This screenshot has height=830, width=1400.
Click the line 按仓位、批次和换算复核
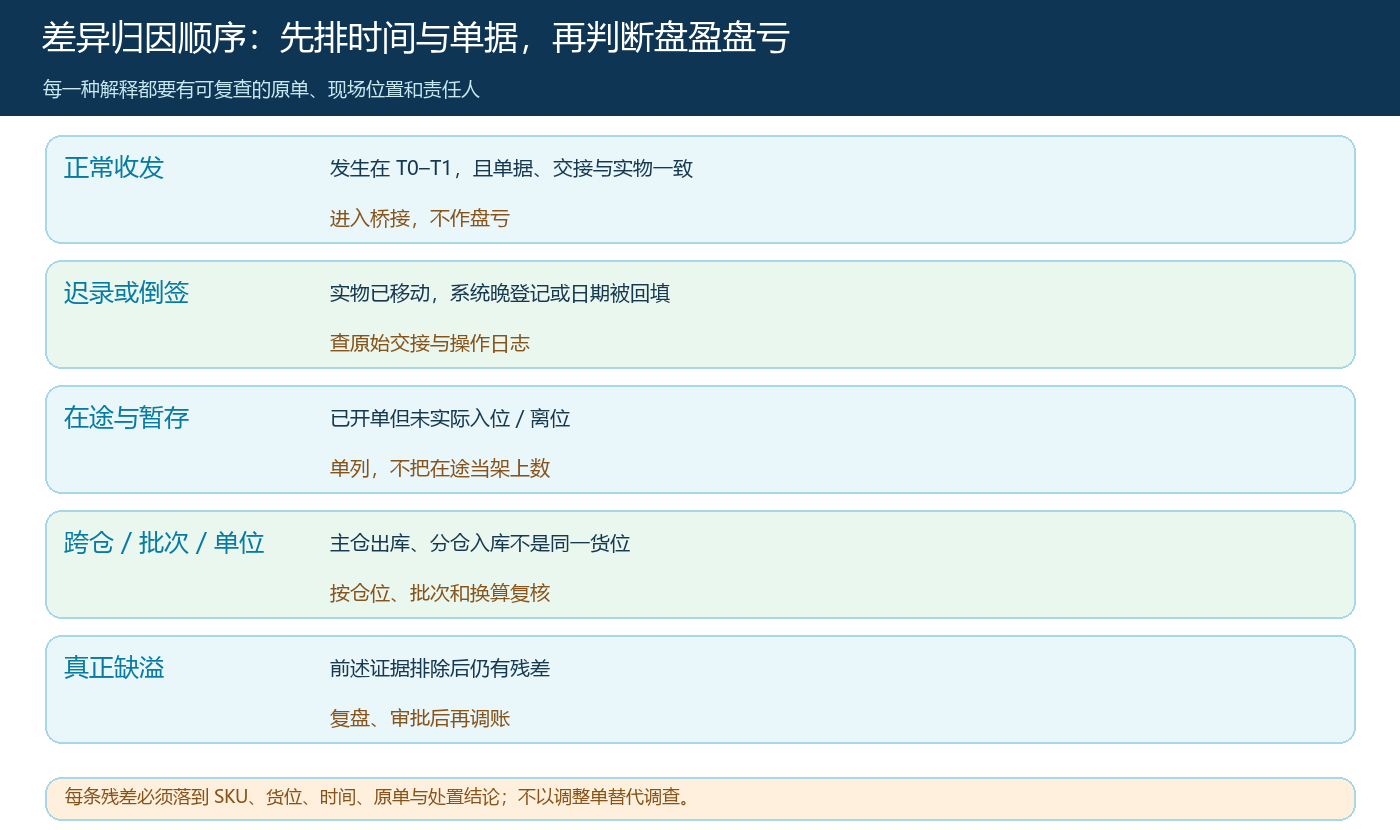pyautogui.click(x=440, y=593)
